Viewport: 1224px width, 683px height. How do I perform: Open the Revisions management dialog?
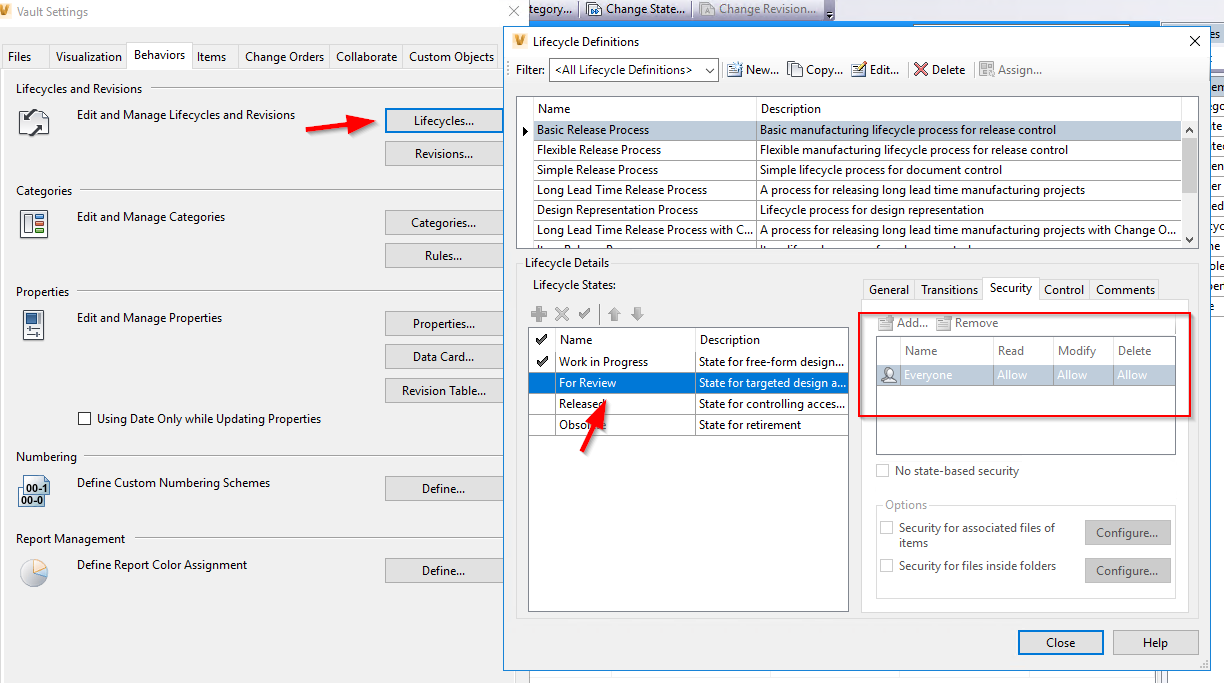[x=443, y=153]
